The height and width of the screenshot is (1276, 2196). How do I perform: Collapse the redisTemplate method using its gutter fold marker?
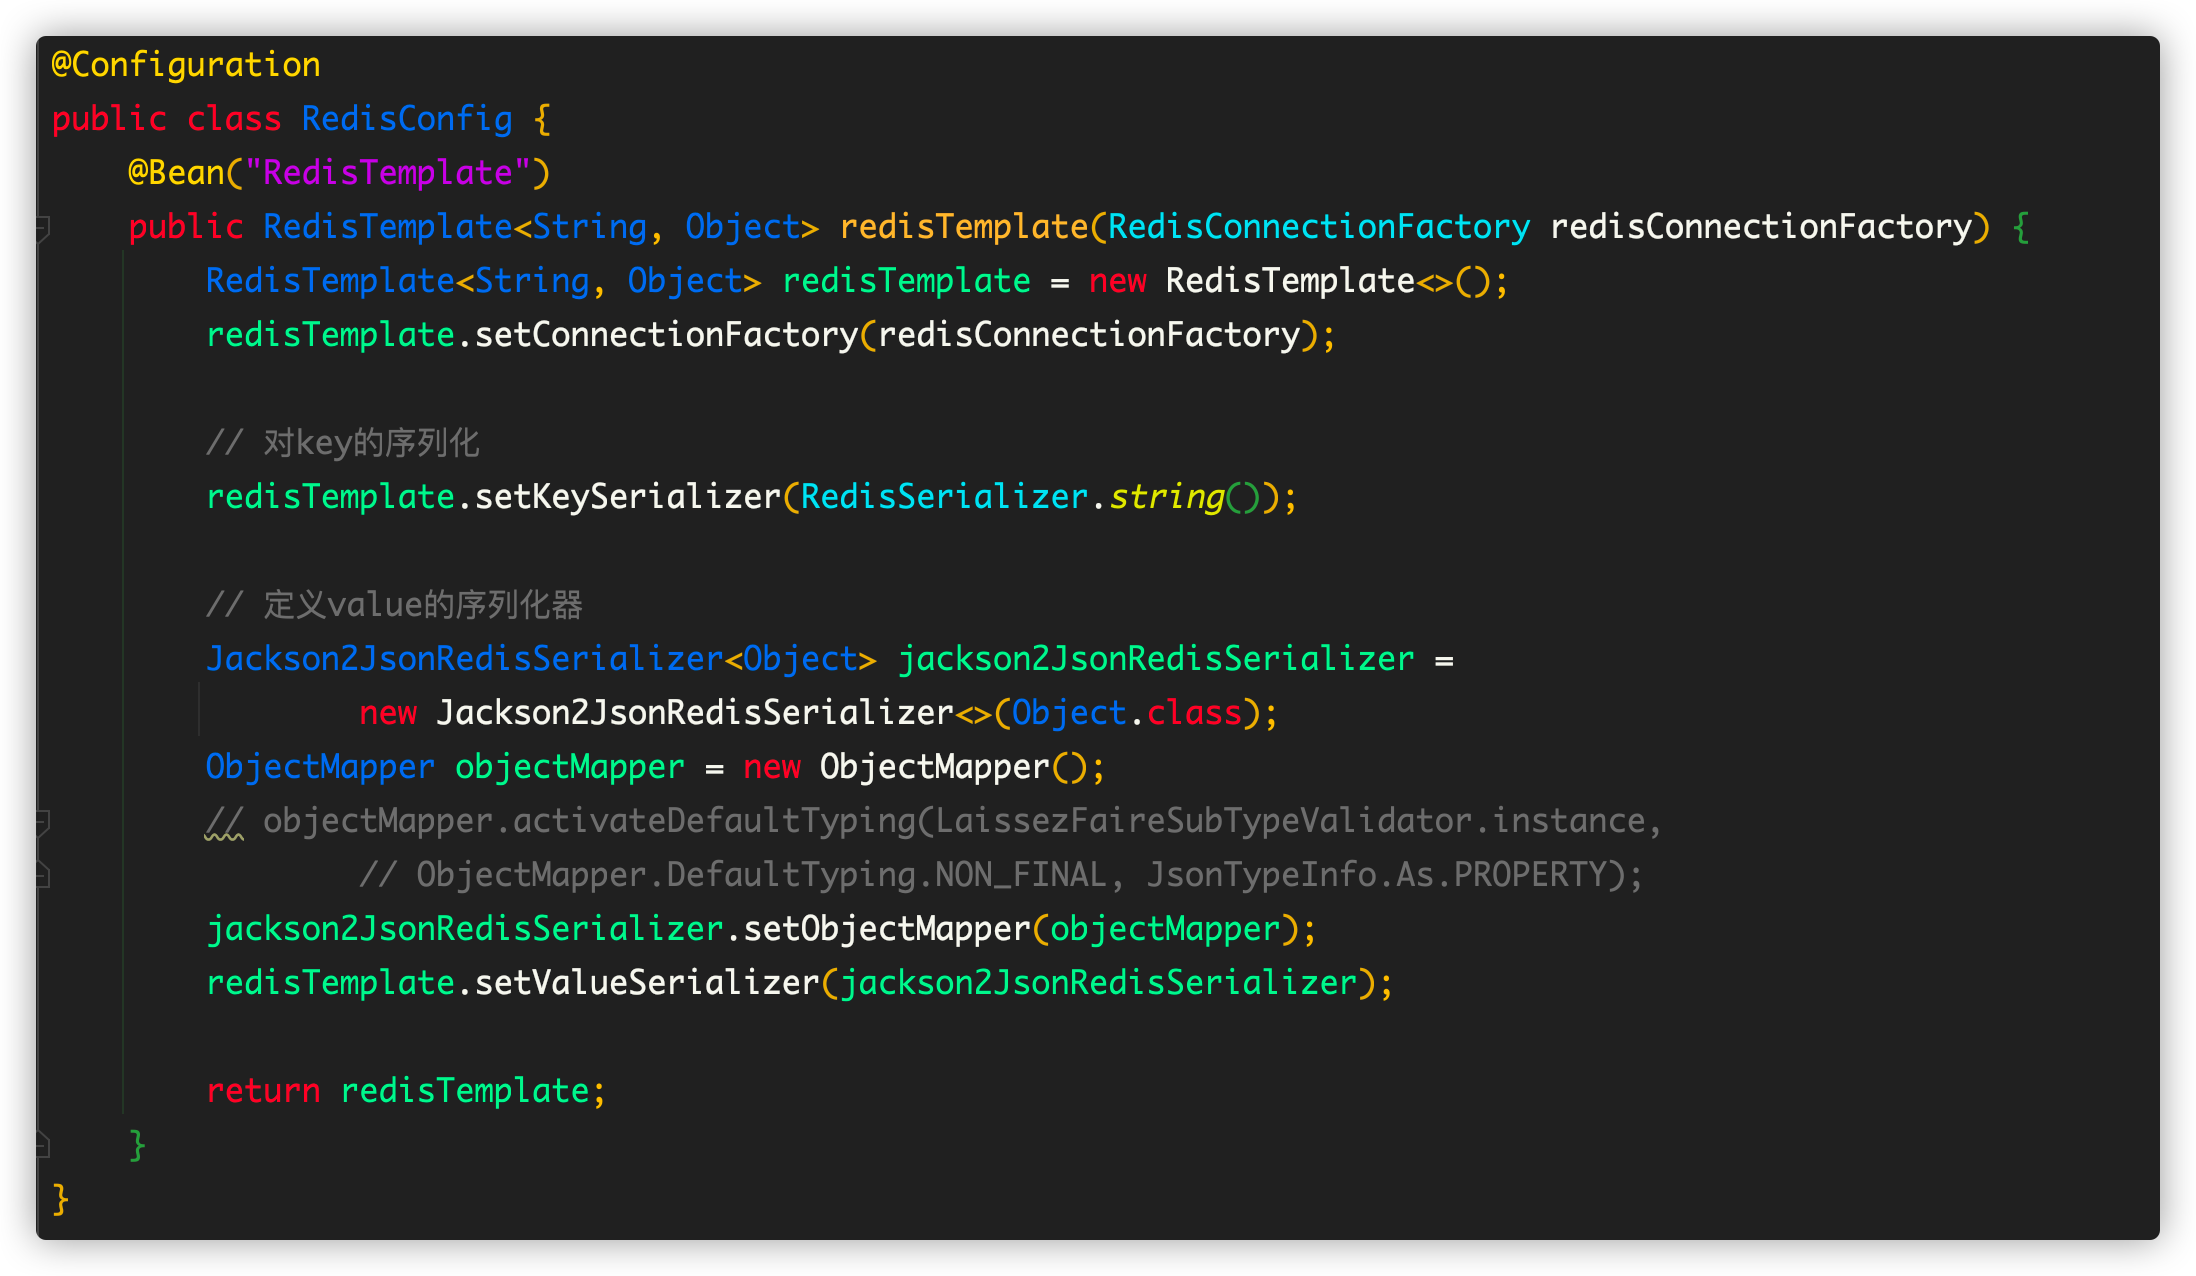click(x=42, y=228)
